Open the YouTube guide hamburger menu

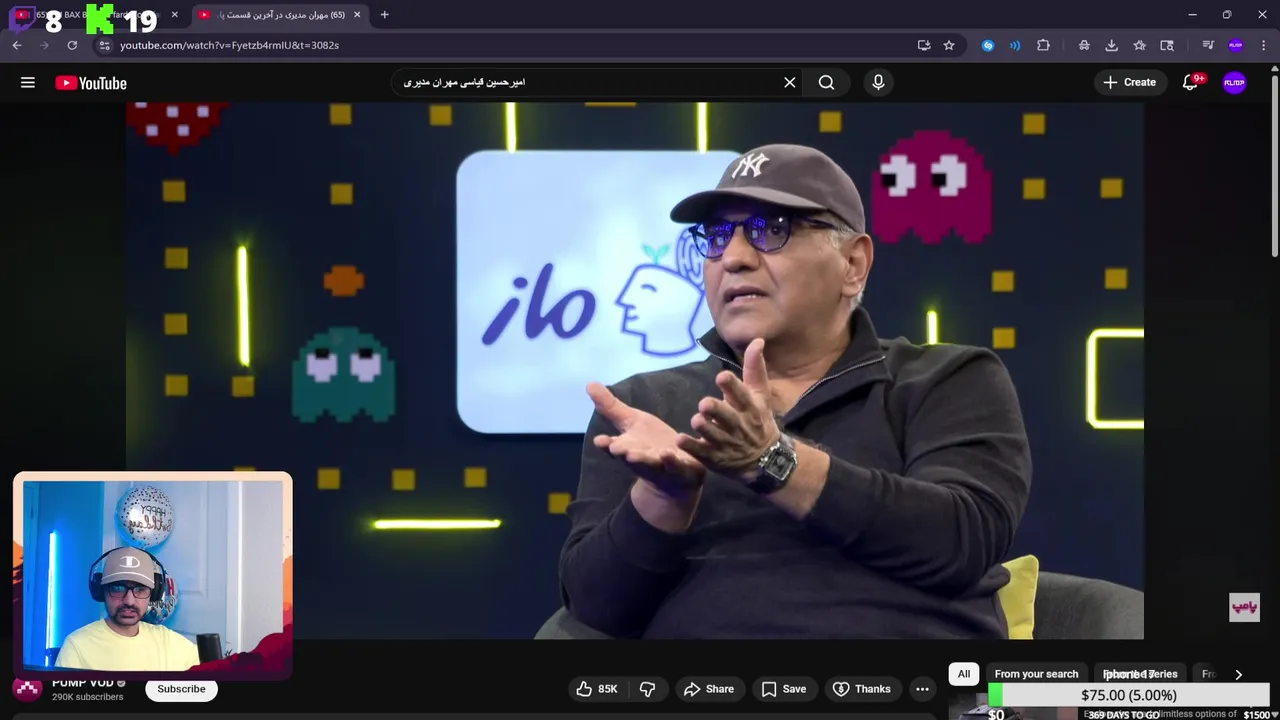(x=28, y=83)
